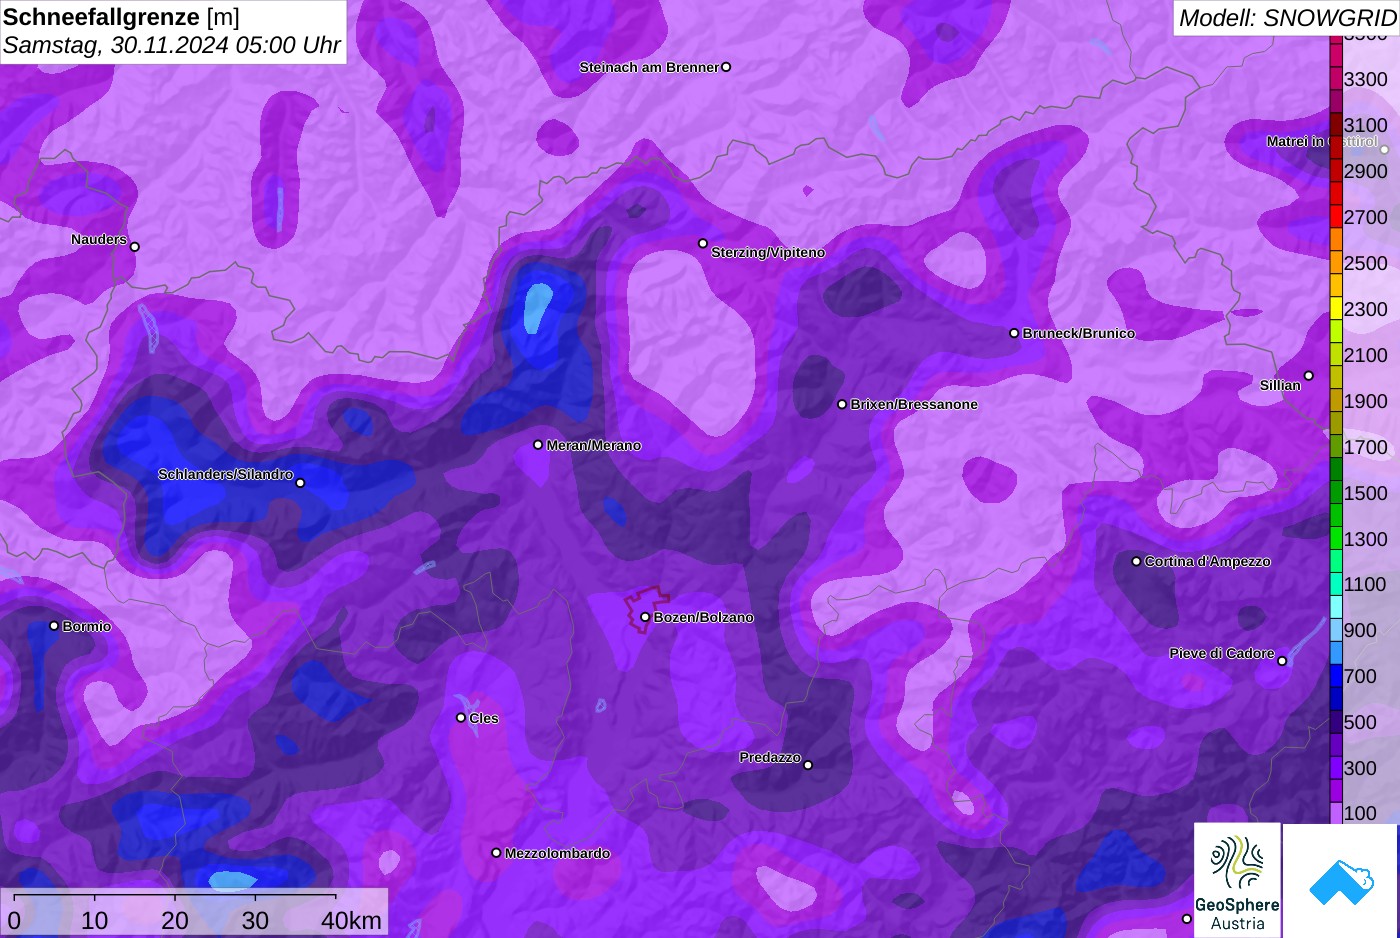Click the Meran/Merano label text
The height and width of the screenshot is (938, 1400).
(x=594, y=445)
